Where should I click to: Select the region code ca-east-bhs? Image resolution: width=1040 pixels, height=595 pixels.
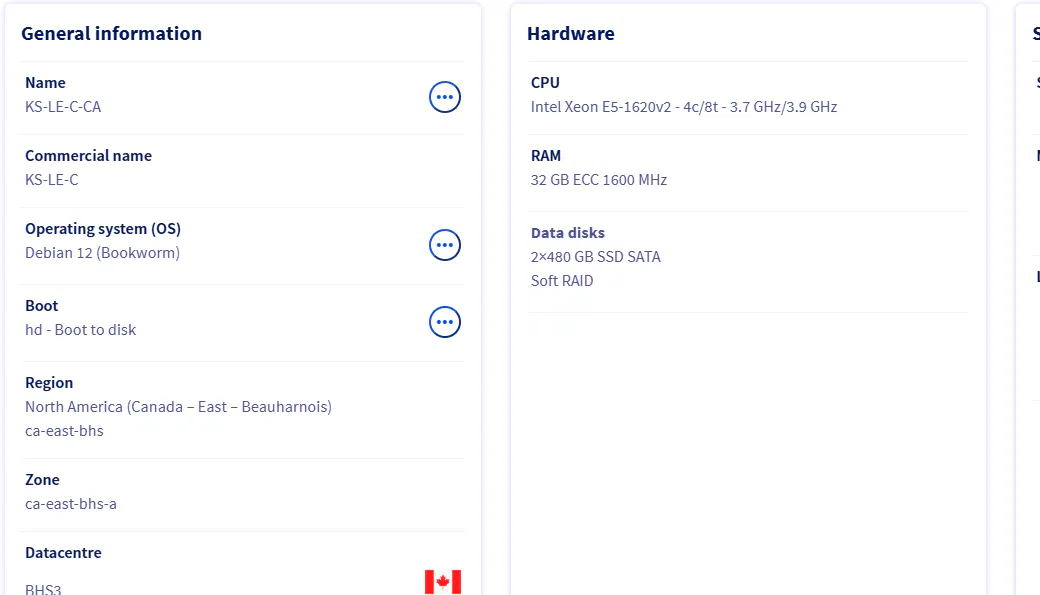(x=64, y=431)
